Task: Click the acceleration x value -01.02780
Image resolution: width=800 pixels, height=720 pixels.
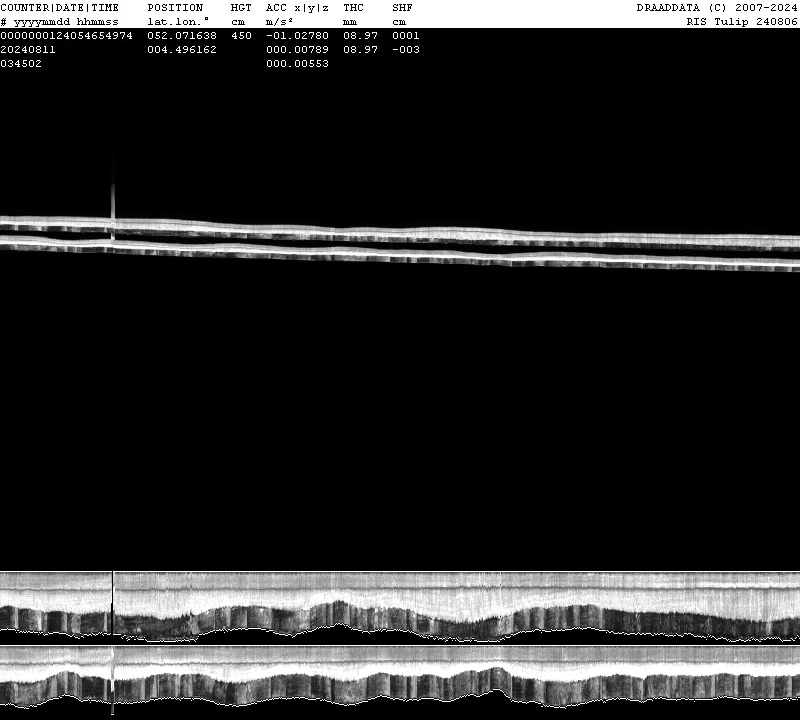Action: click(x=297, y=35)
